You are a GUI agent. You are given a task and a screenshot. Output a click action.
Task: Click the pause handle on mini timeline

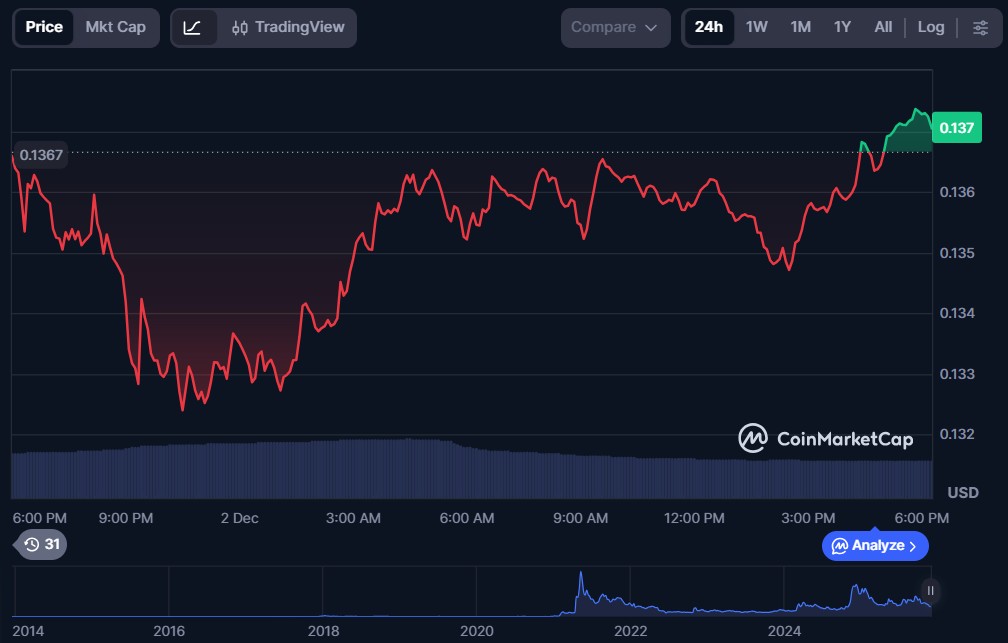[x=930, y=591]
